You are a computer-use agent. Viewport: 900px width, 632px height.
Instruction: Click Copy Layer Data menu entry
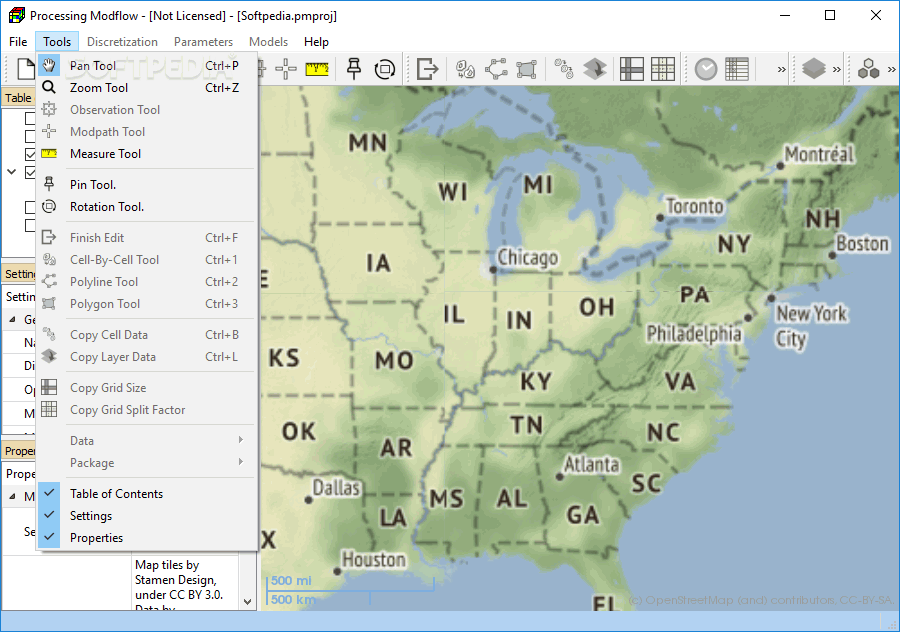point(148,356)
